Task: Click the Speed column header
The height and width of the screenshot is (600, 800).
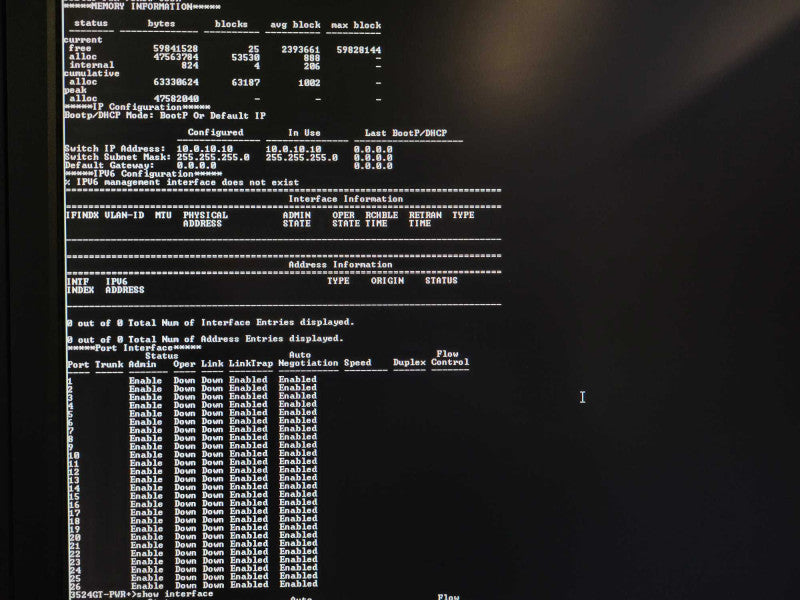Action: pos(358,363)
